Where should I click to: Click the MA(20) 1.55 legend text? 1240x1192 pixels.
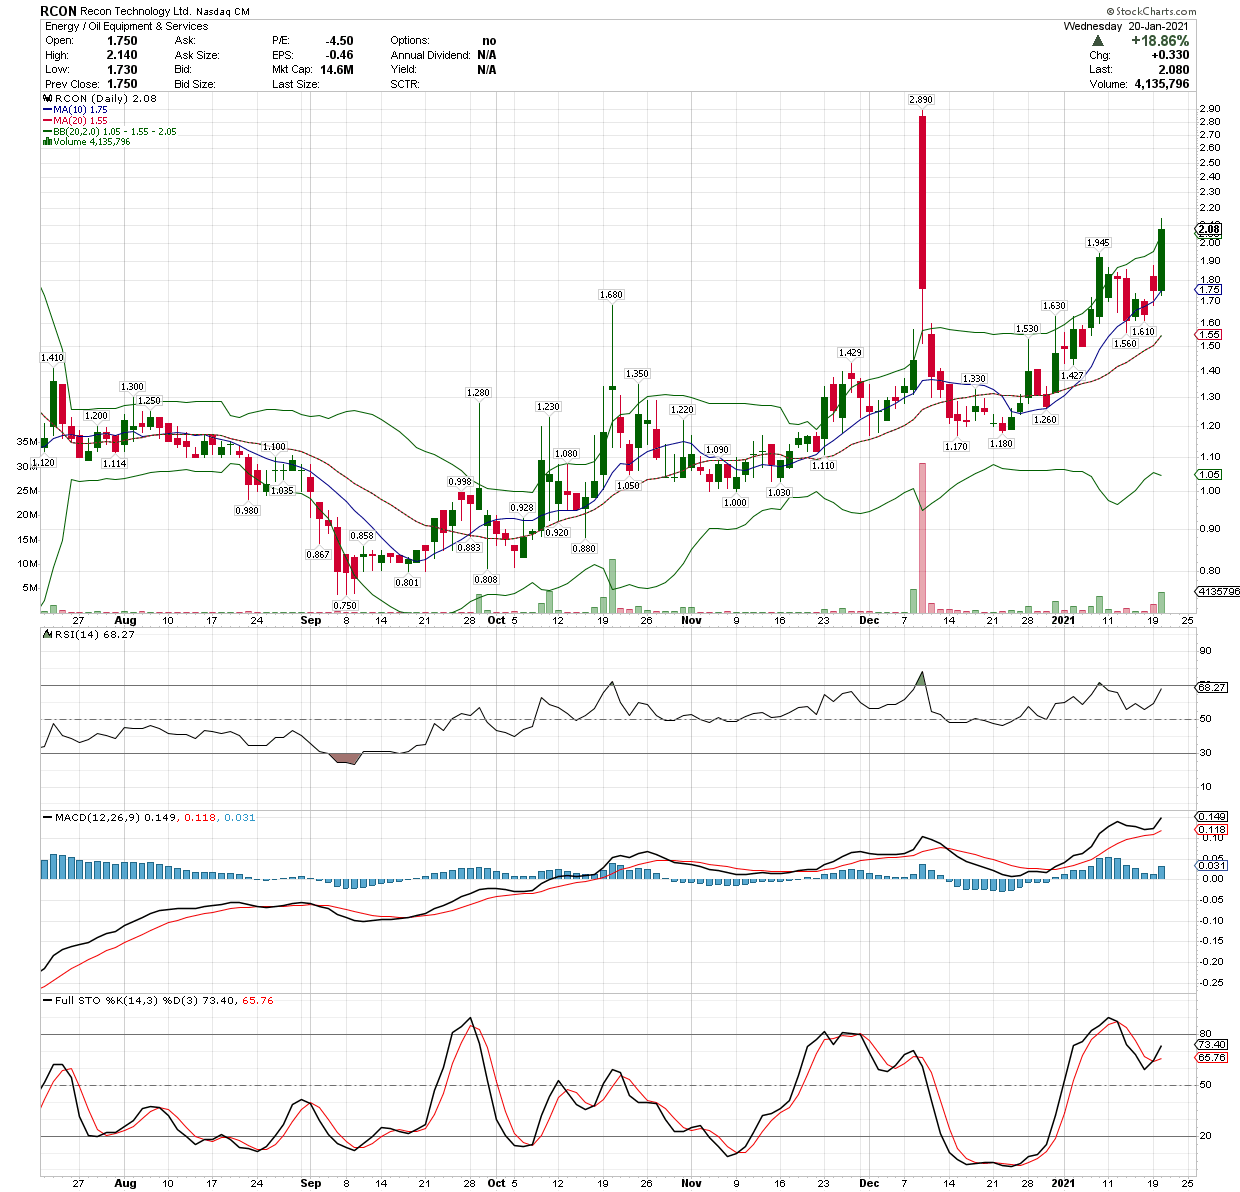click(x=81, y=121)
